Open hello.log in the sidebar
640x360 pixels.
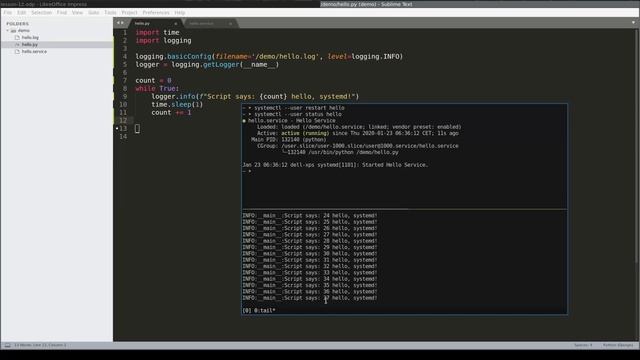coord(30,38)
